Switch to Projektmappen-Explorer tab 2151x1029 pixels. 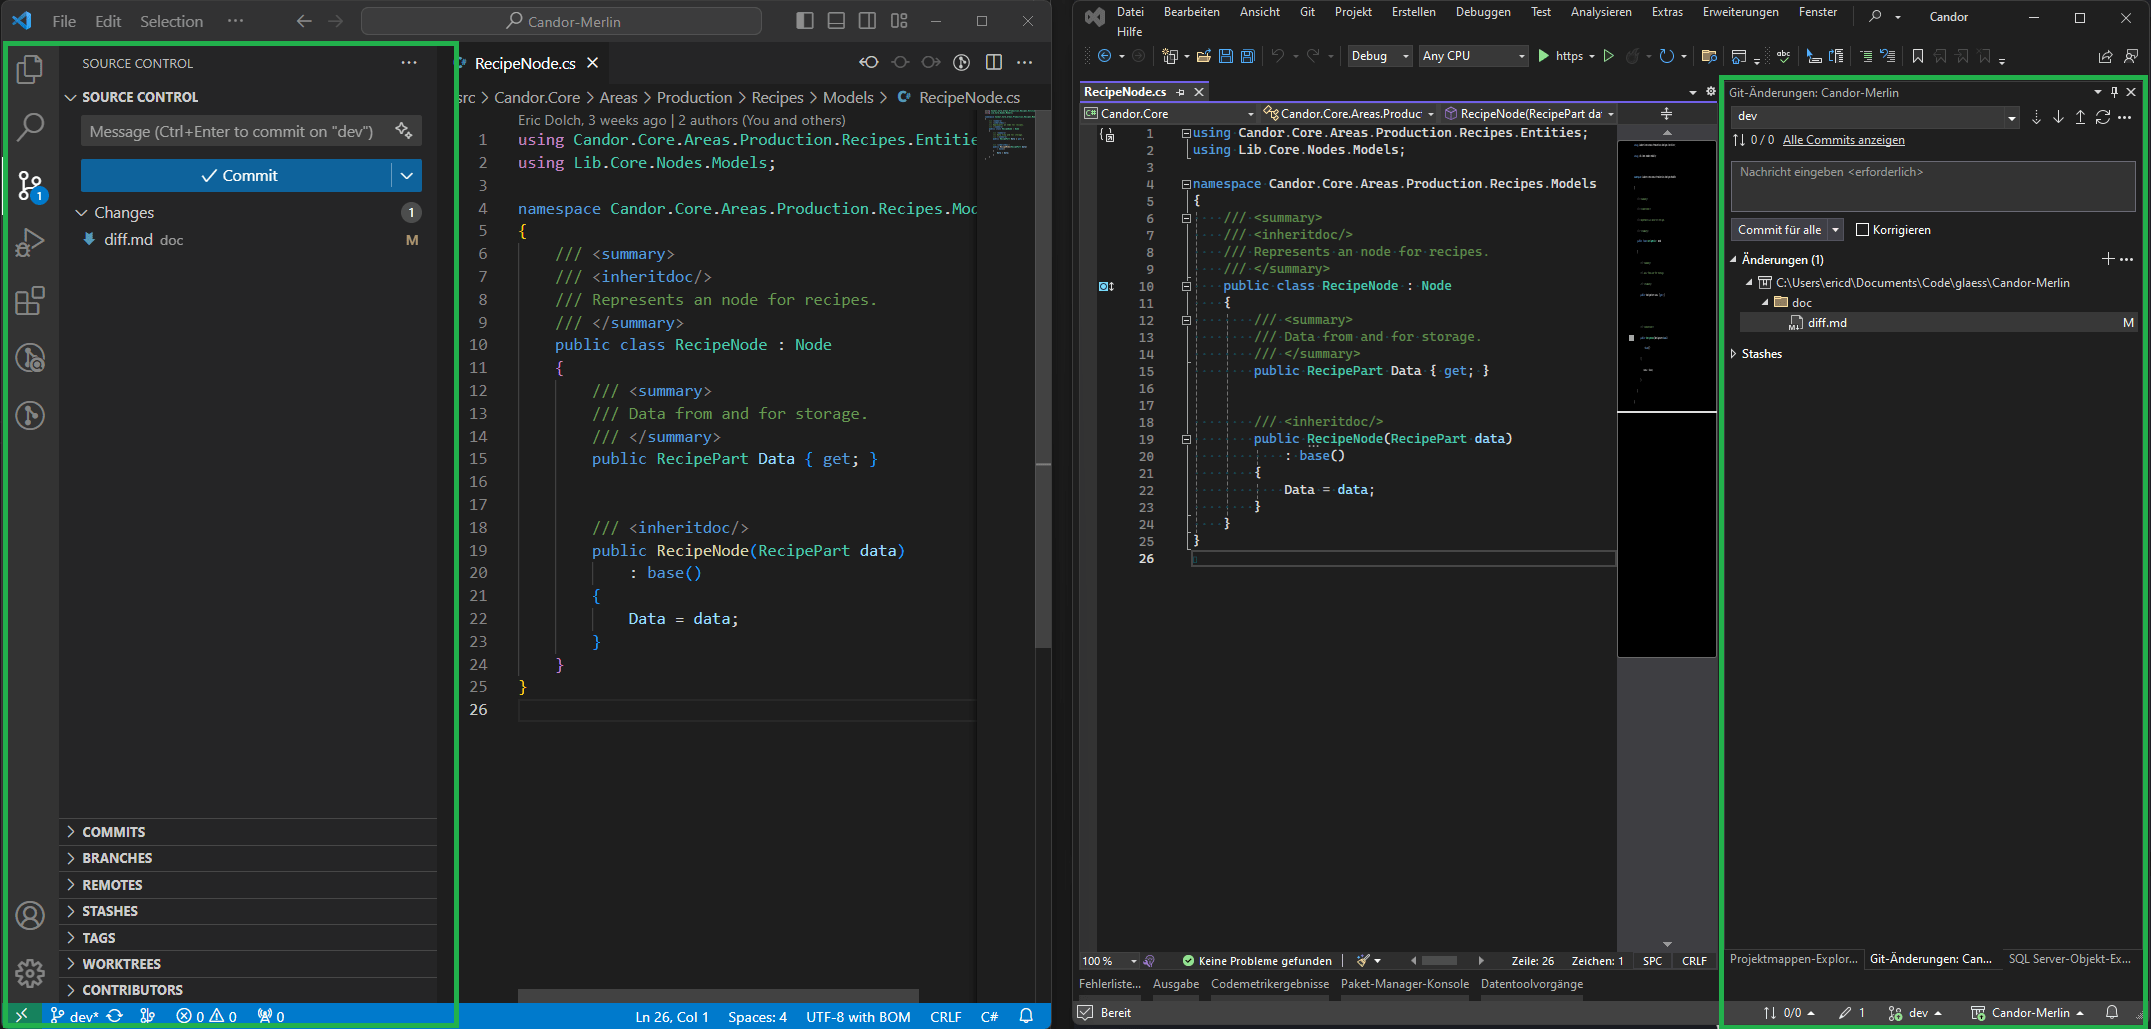point(1793,959)
